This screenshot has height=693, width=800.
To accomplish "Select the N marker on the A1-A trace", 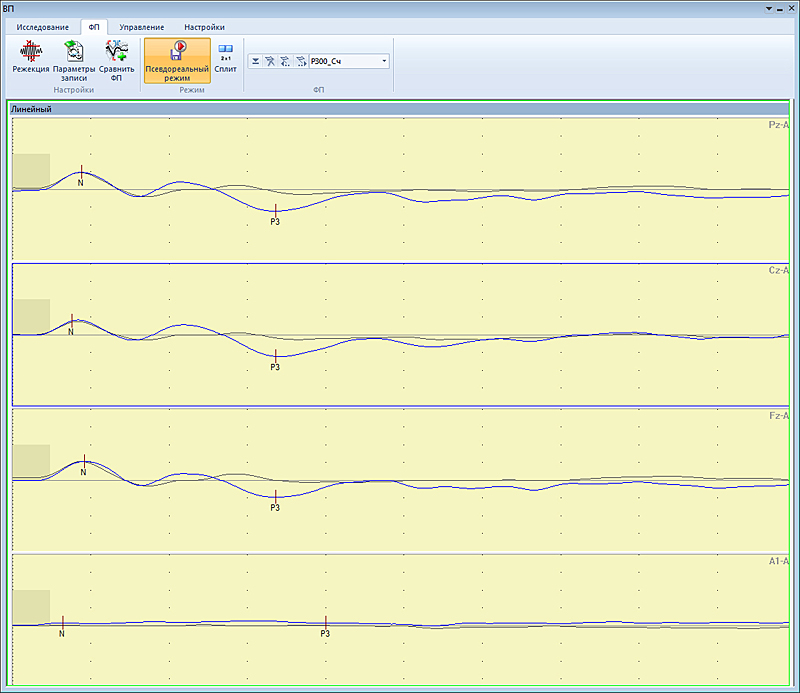I will [x=62, y=627].
